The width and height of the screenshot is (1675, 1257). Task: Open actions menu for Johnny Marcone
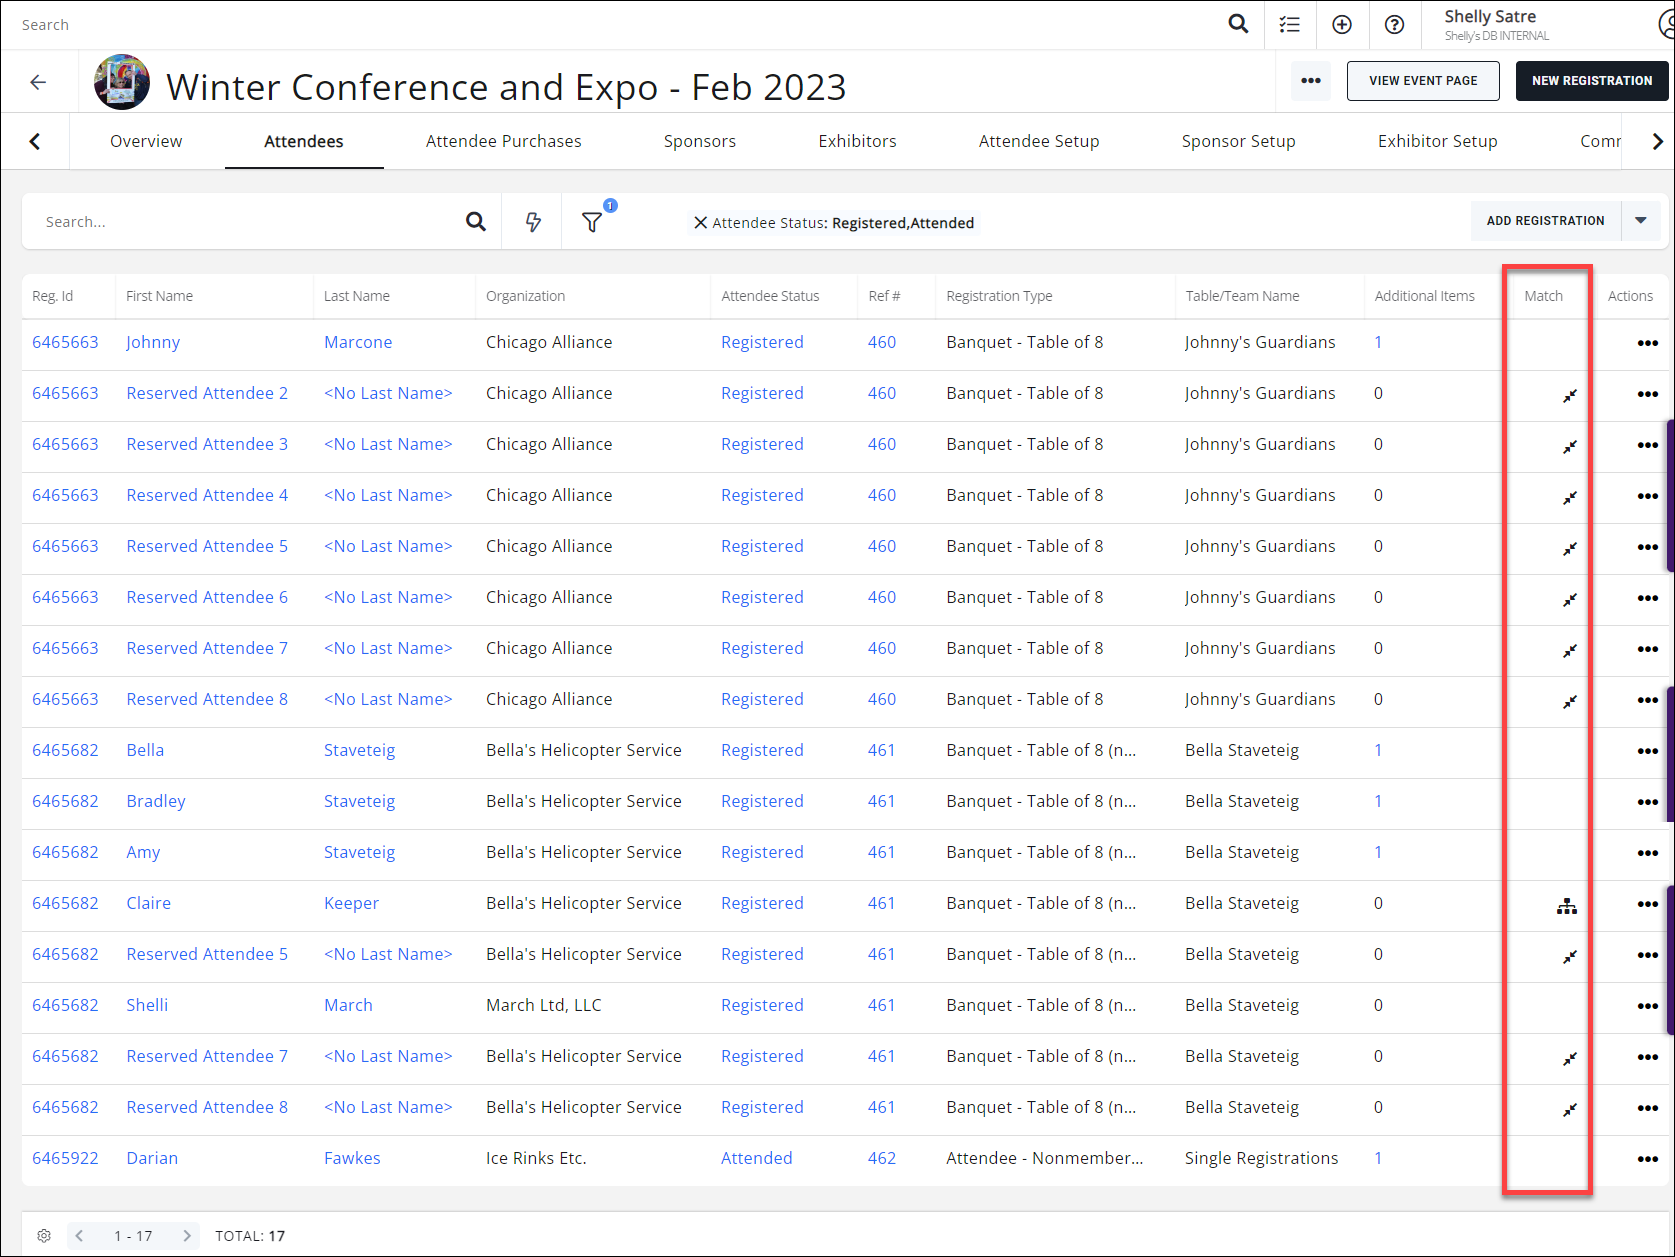(1647, 343)
